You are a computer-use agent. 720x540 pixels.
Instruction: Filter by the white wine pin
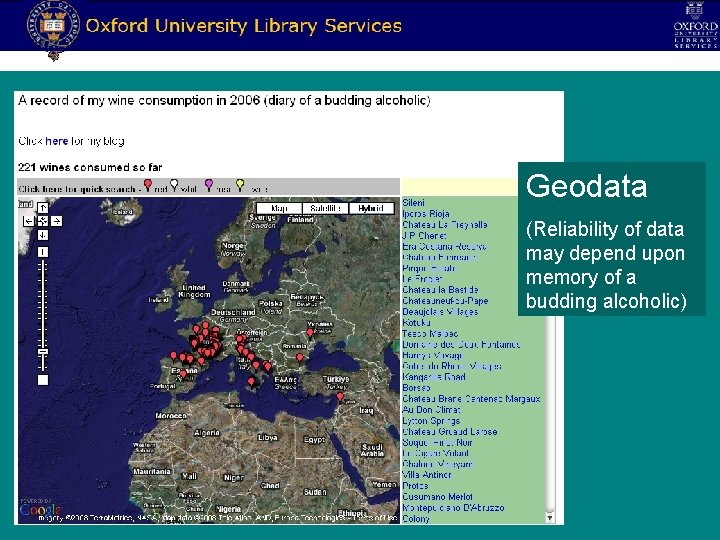coord(174,186)
